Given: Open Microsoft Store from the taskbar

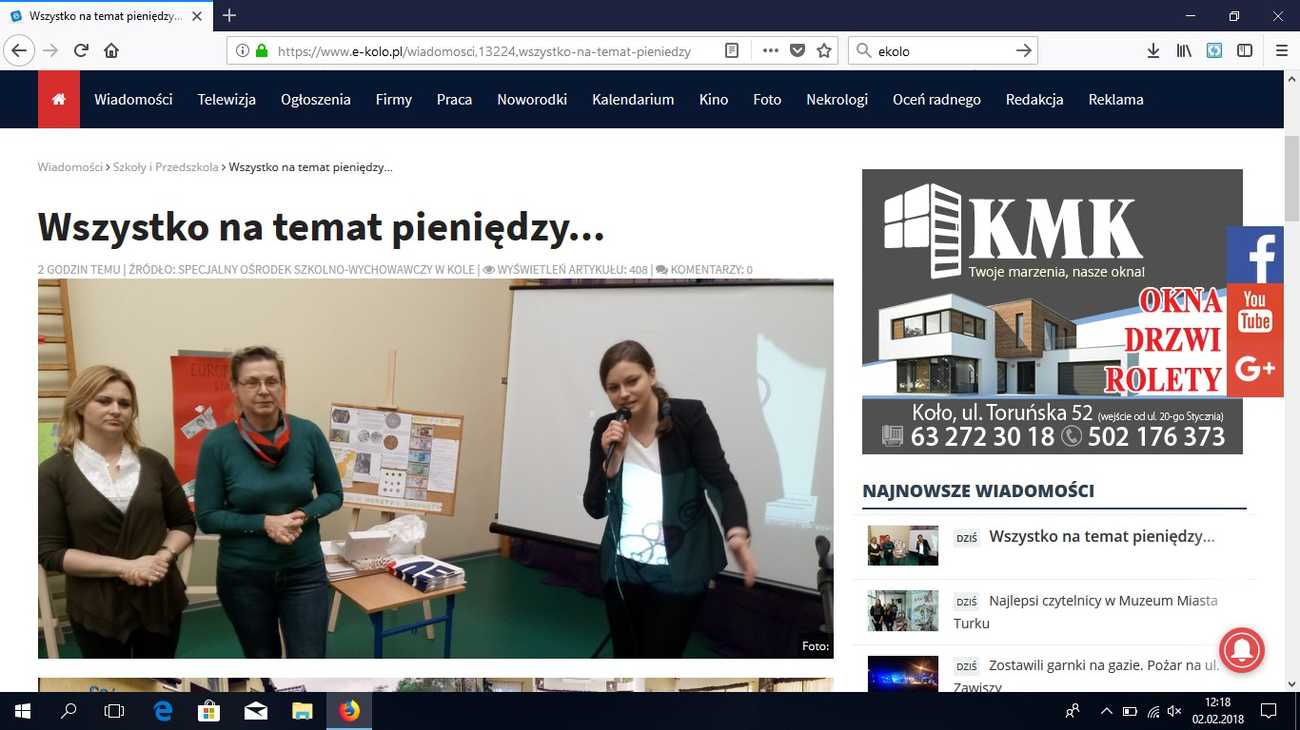Looking at the screenshot, I should click(209, 711).
